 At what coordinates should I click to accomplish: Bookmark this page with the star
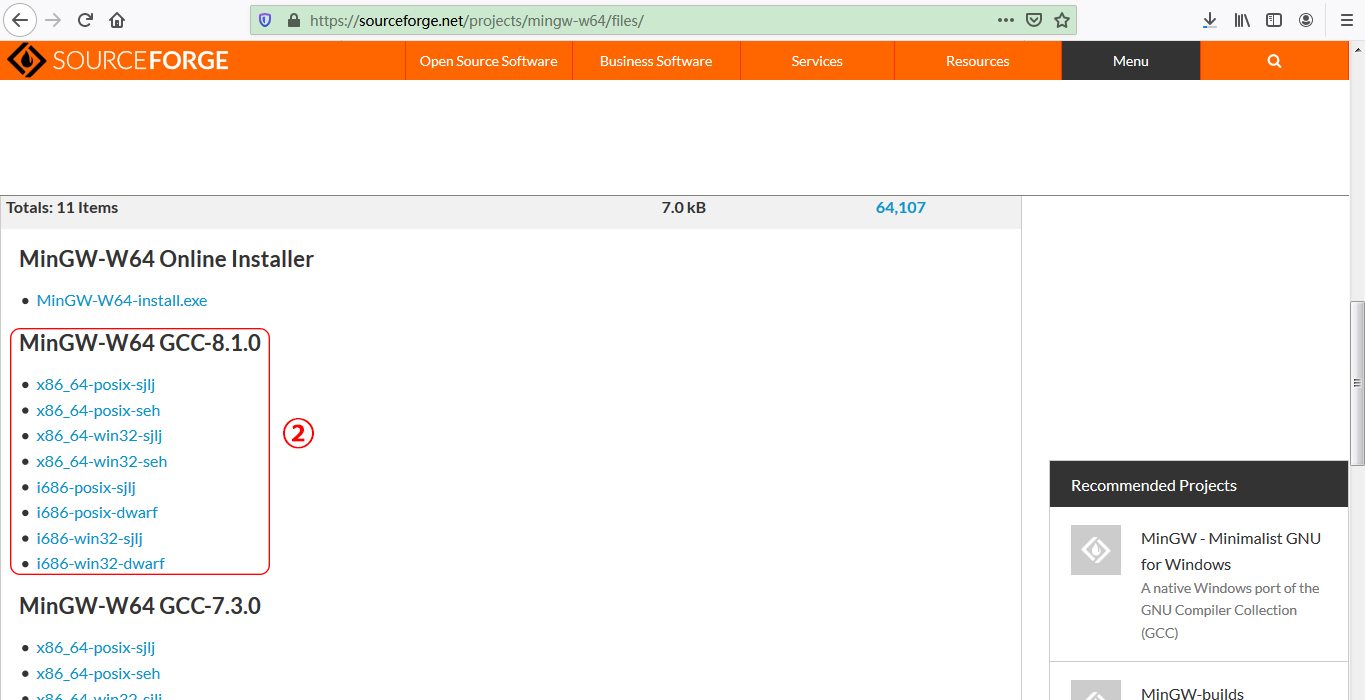pos(1062,20)
